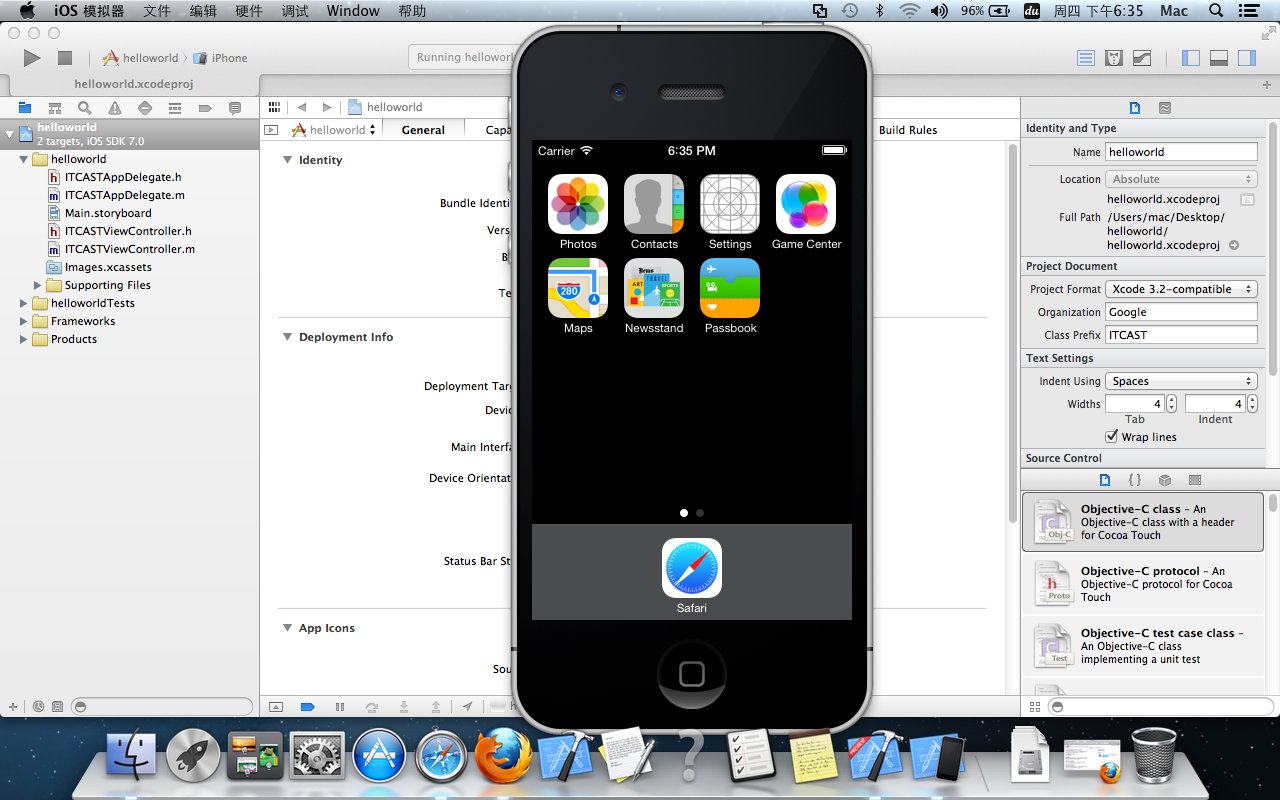
Task: Open Game Center in the simulator
Action: tap(806, 205)
